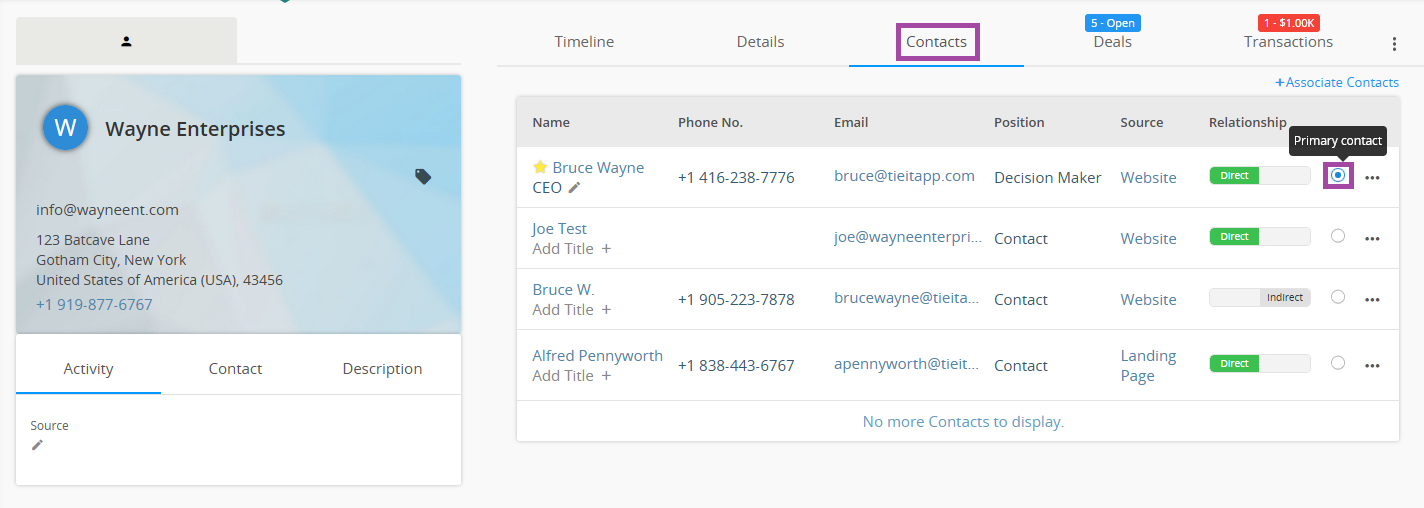Click the 123 Batcave Lane address text
The image size is (1424, 508).
(93, 239)
